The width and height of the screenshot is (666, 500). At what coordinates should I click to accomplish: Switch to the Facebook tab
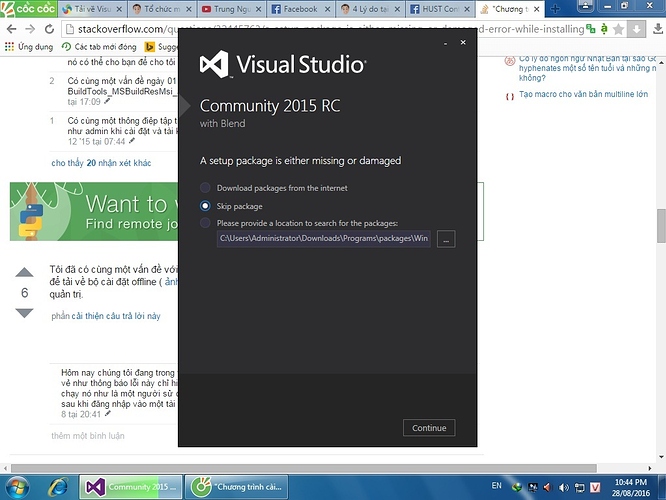[x=301, y=9]
